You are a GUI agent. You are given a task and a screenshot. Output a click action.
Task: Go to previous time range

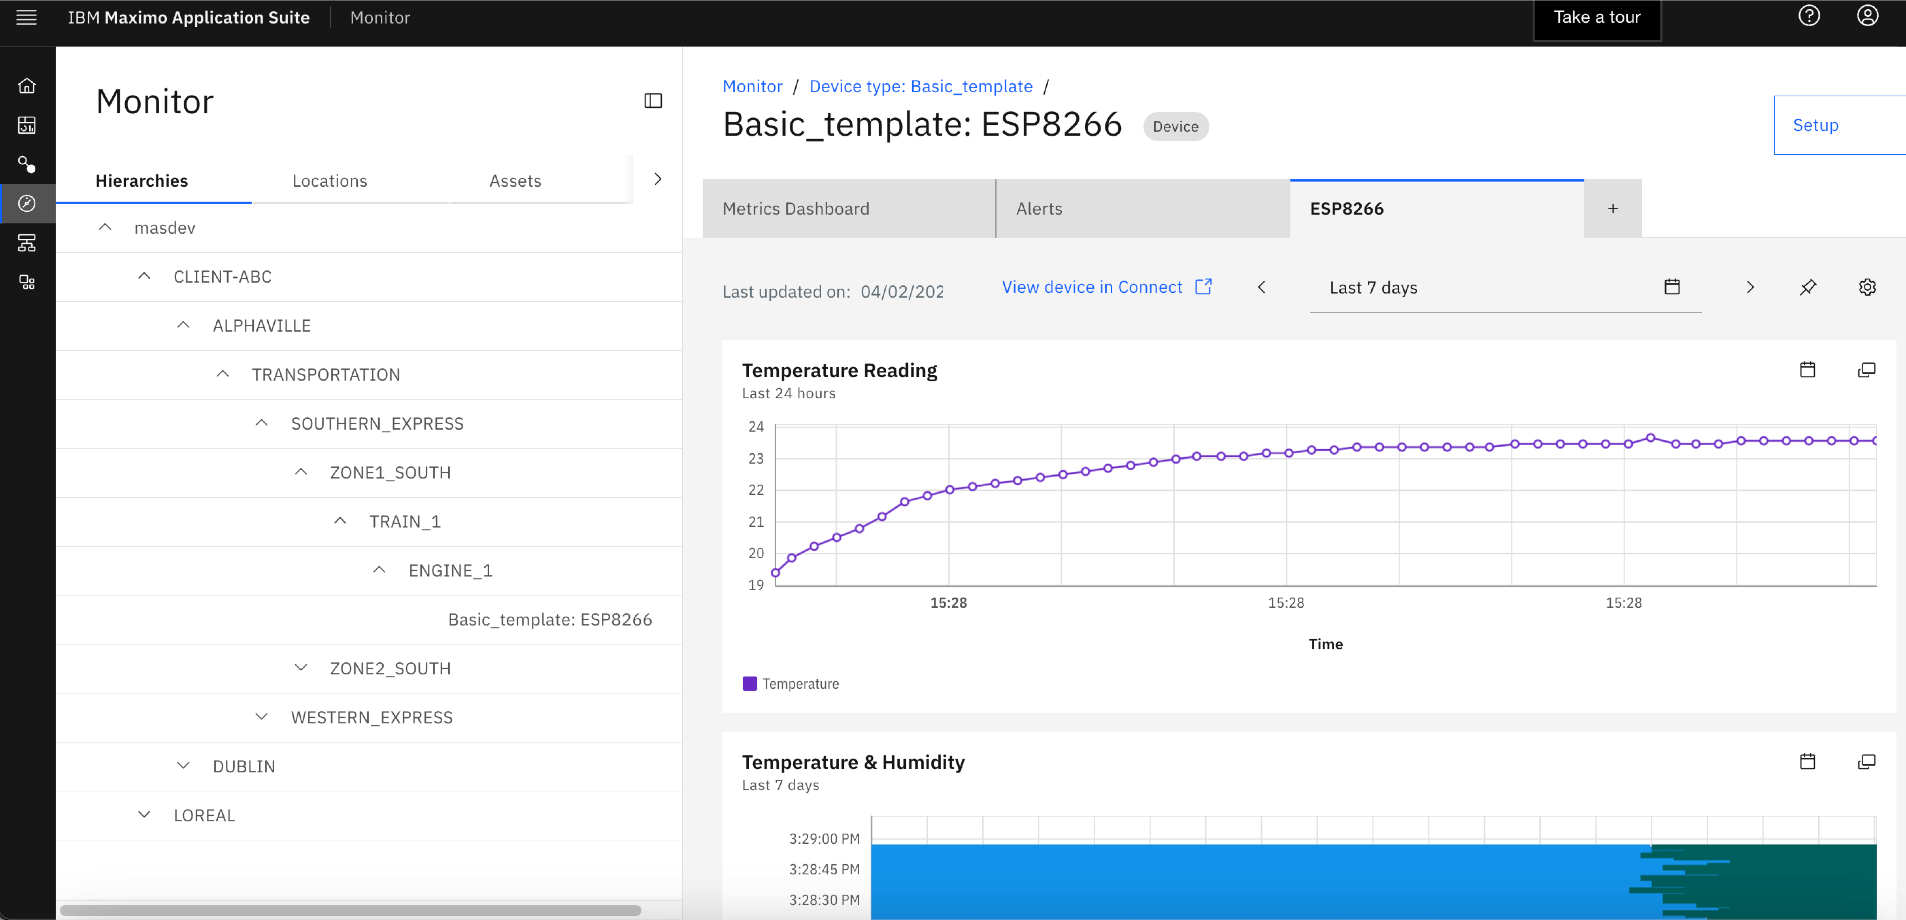click(1262, 287)
